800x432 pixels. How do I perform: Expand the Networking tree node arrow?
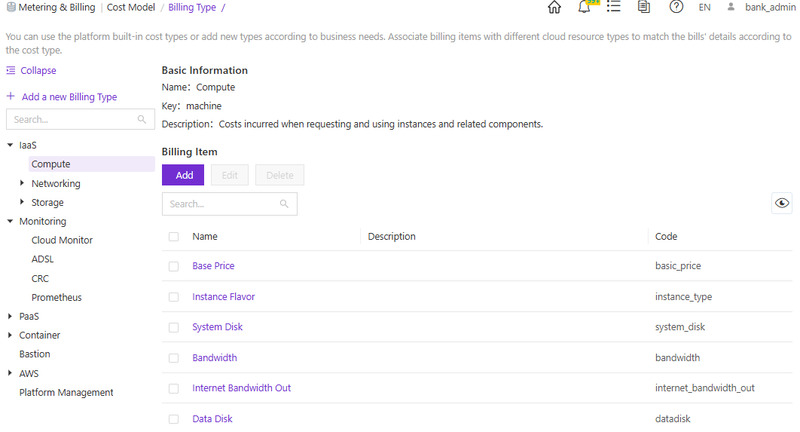tap(22, 183)
